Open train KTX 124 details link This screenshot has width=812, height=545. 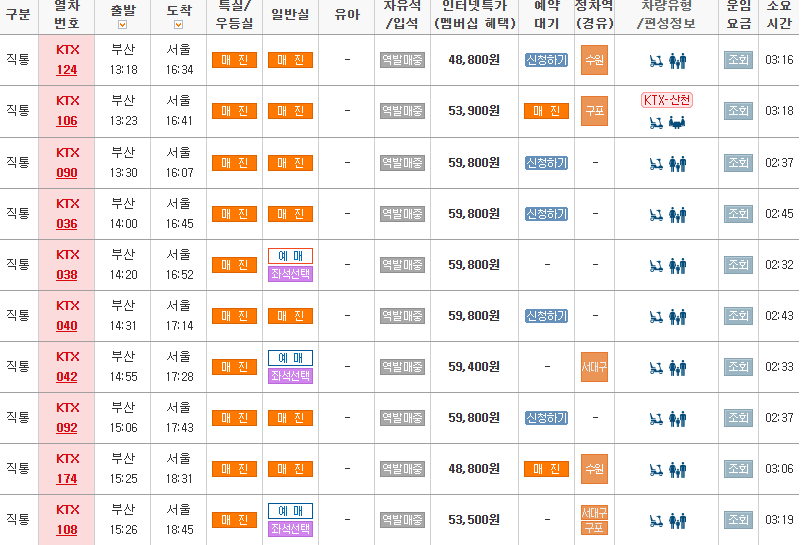tap(67, 70)
